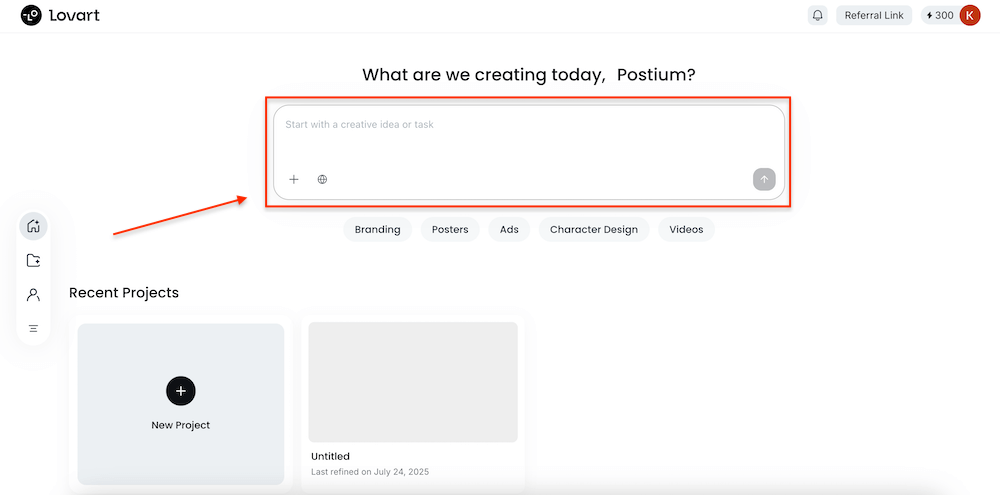
Task: Click the black plus New Project icon
Action: [x=180, y=390]
